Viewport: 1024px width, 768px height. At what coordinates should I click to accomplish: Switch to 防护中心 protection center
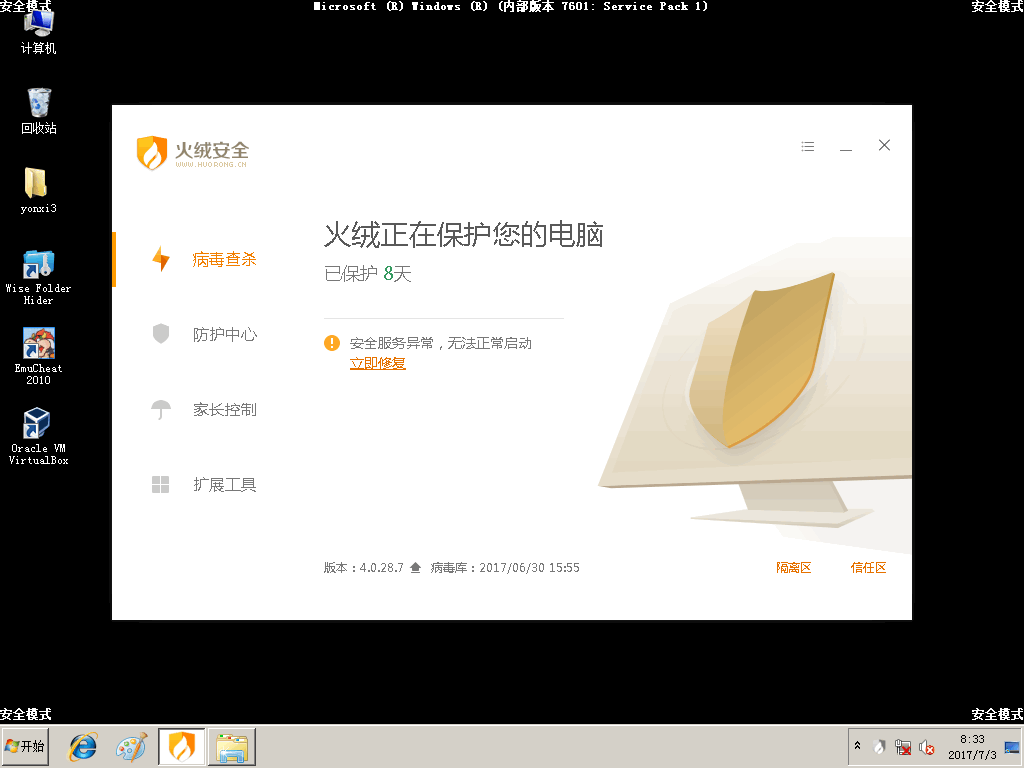pos(224,335)
